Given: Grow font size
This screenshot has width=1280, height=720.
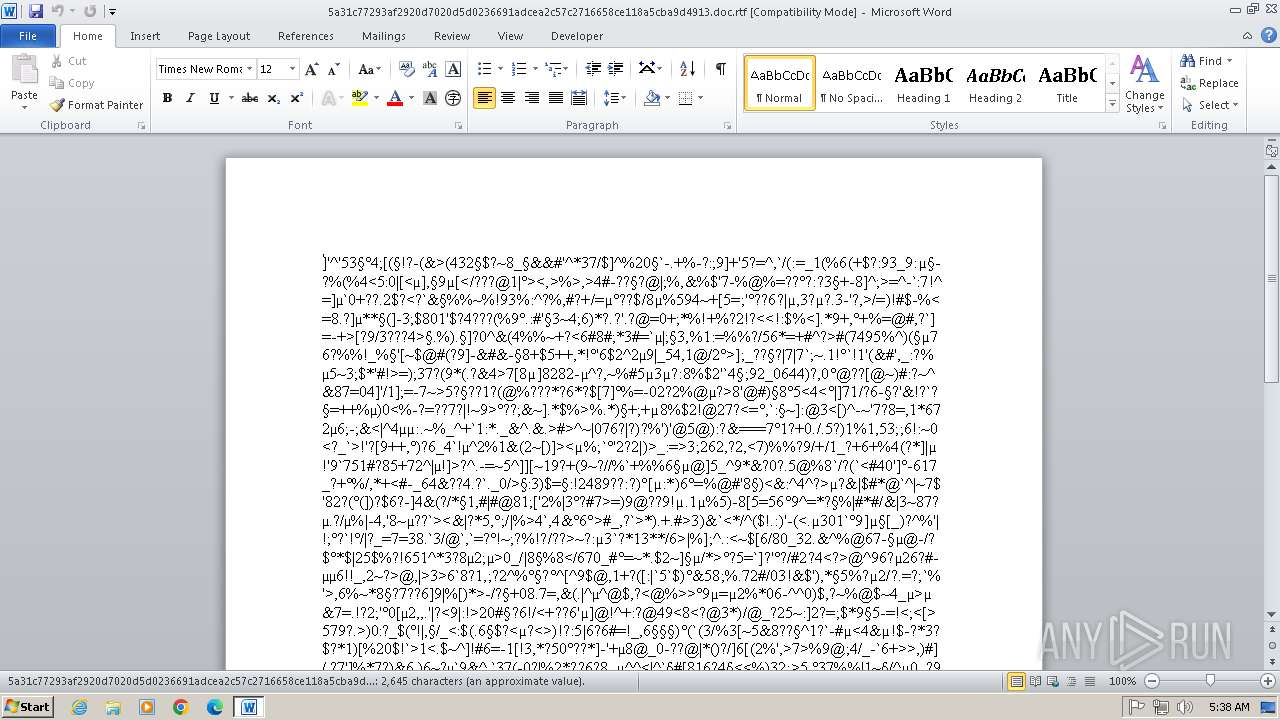Looking at the screenshot, I should [x=312, y=69].
